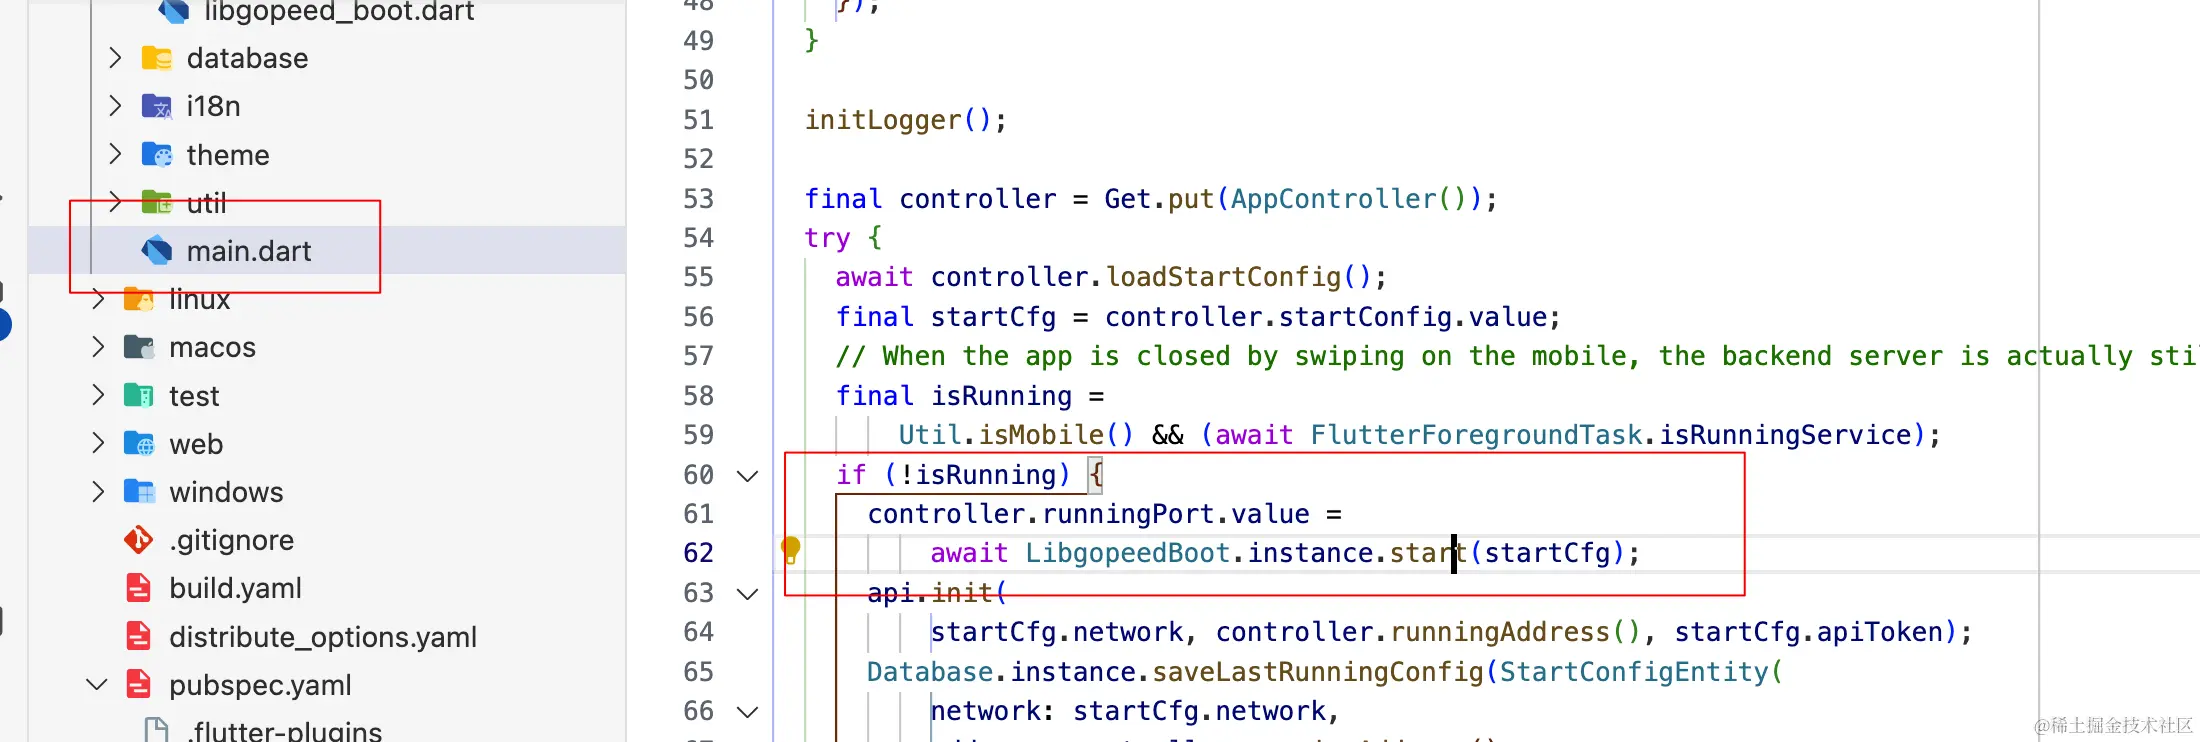Expand the i18n folder
The height and width of the screenshot is (742, 2200).
[115, 106]
